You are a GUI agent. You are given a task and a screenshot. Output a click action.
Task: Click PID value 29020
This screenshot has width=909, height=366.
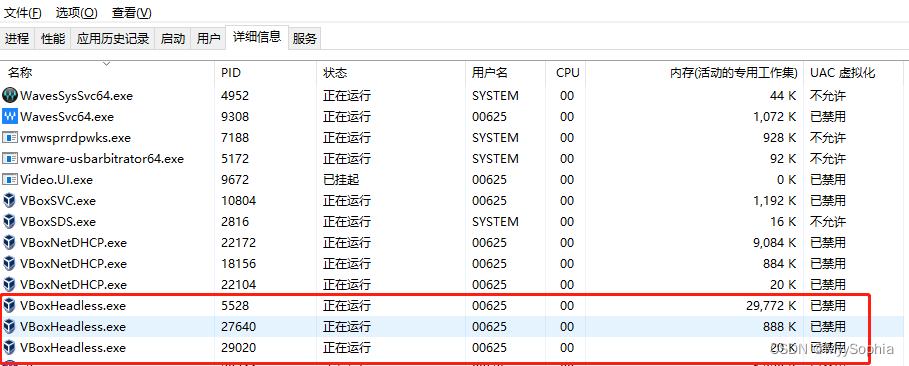tap(238, 347)
